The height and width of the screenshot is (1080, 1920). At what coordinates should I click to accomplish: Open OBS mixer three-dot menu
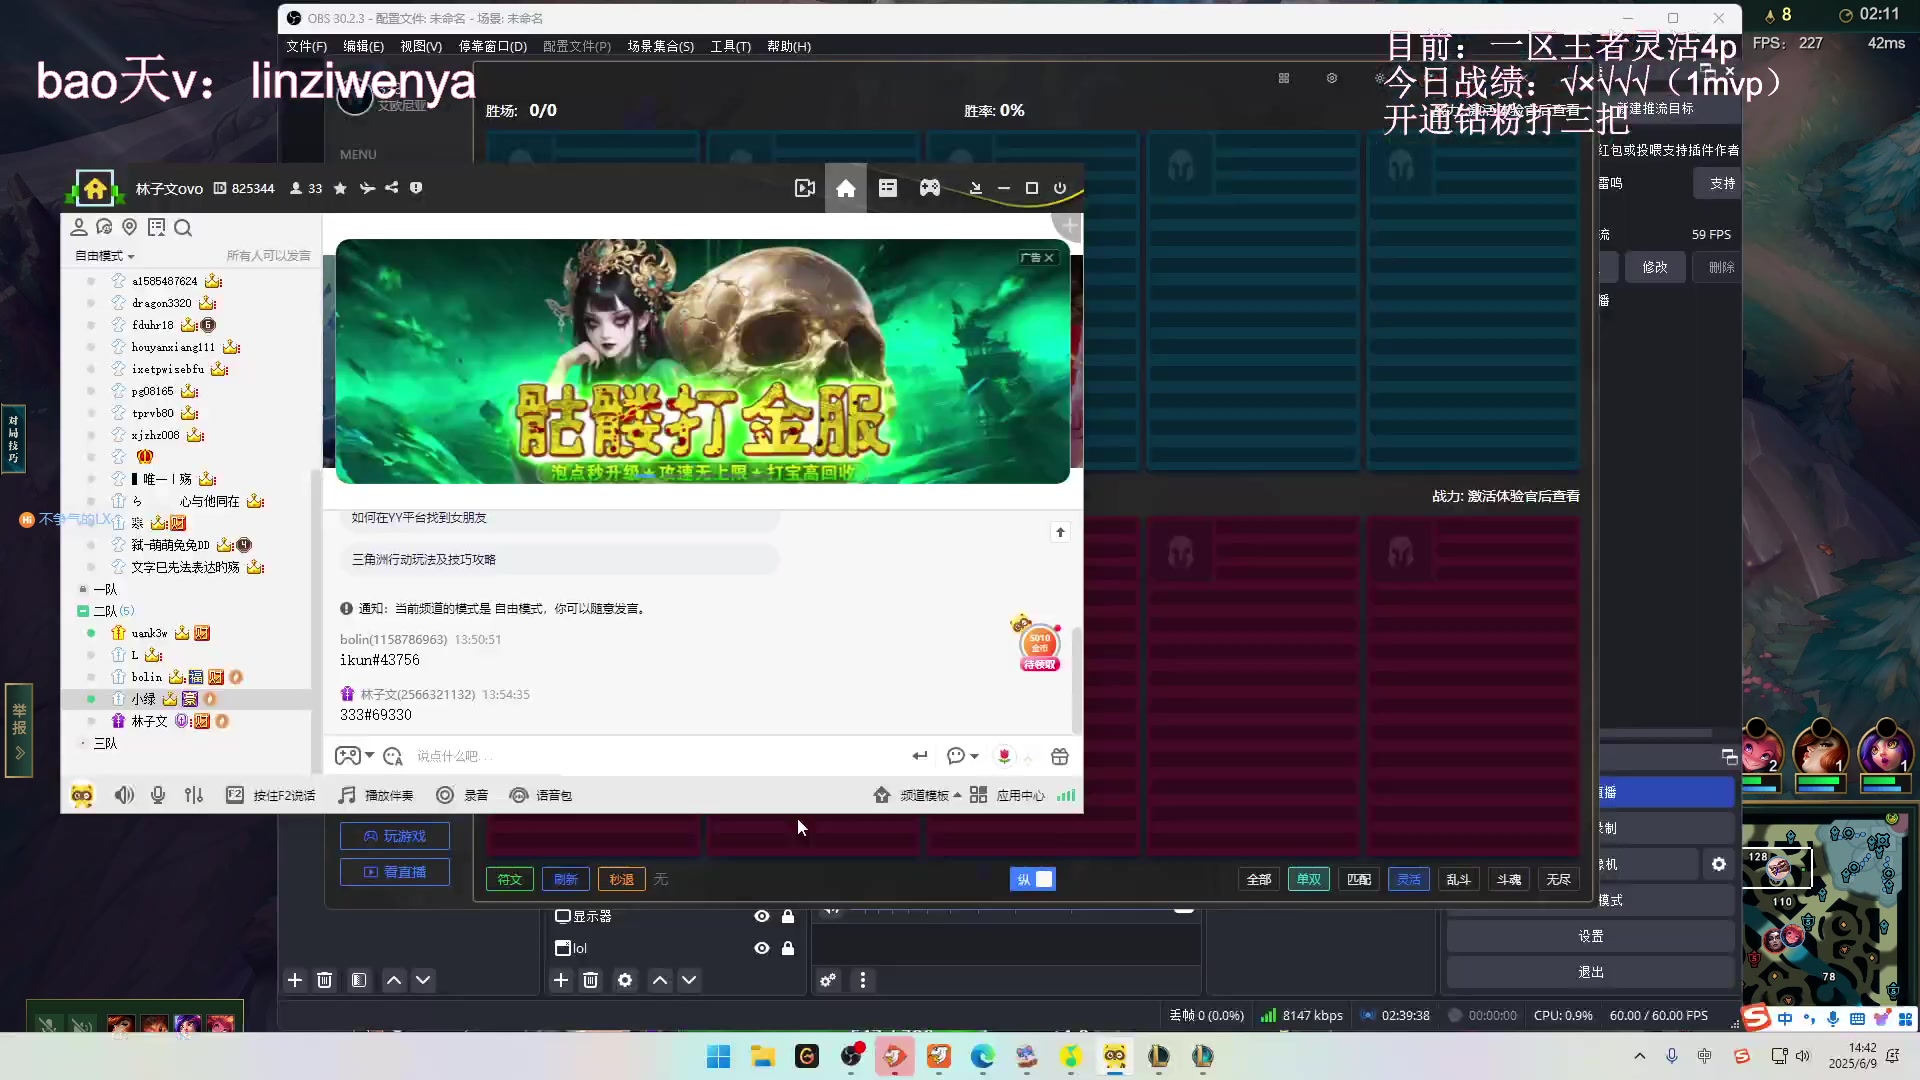863,980
